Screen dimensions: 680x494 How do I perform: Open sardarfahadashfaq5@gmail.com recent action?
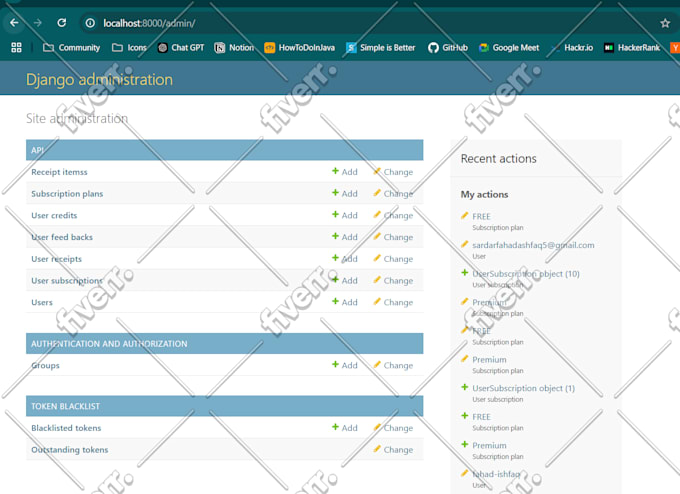click(x=533, y=245)
